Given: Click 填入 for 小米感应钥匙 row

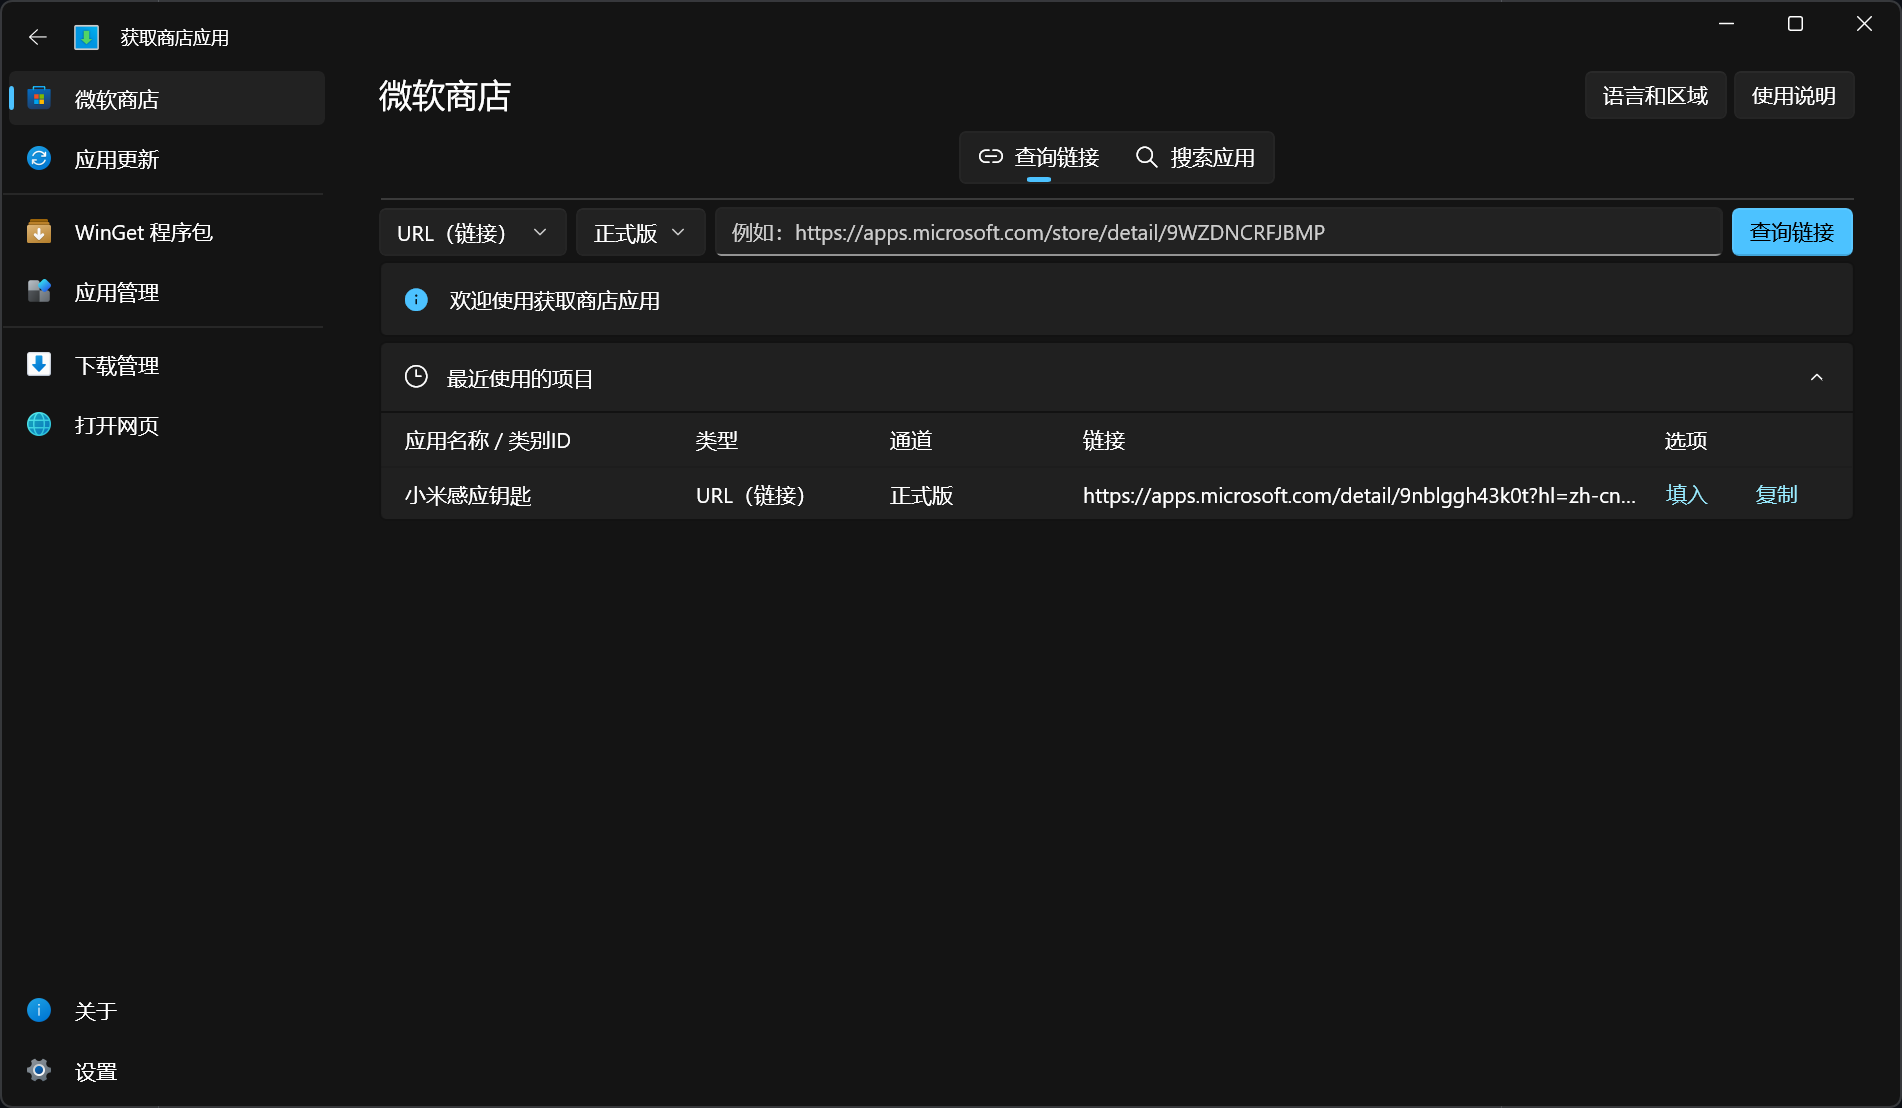Looking at the screenshot, I should tap(1686, 494).
